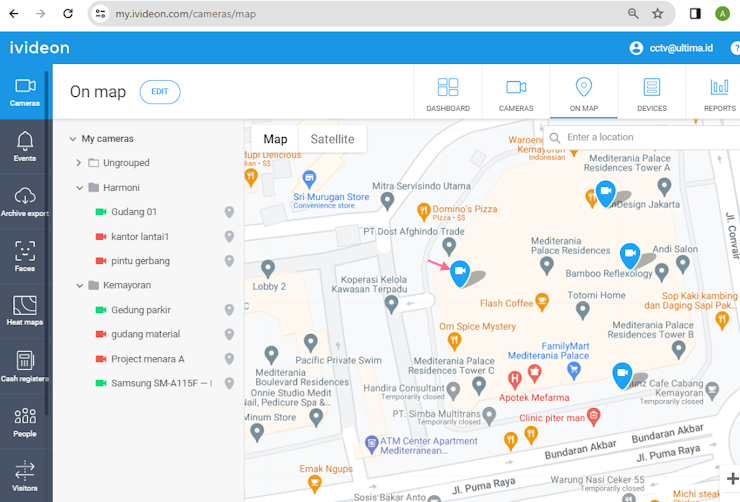This screenshot has width=740, height=502.
Task: Click camera marker near Koperasi Kelola
Action: [x=460, y=272]
